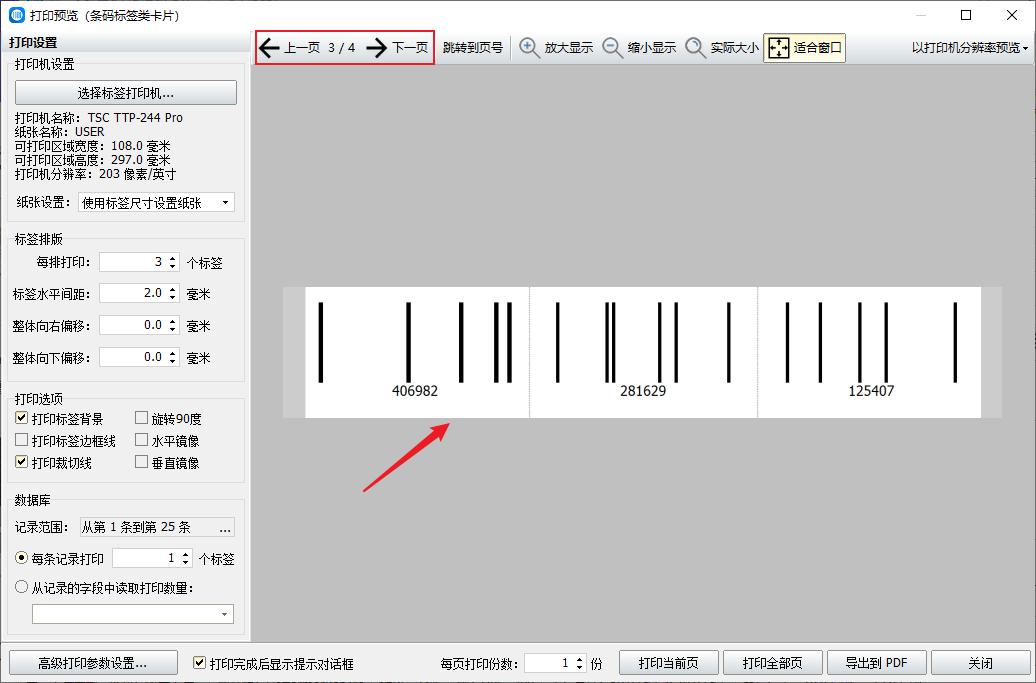Export the labels using 导出到 PDF
The width and height of the screenshot is (1036, 683).
877,662
